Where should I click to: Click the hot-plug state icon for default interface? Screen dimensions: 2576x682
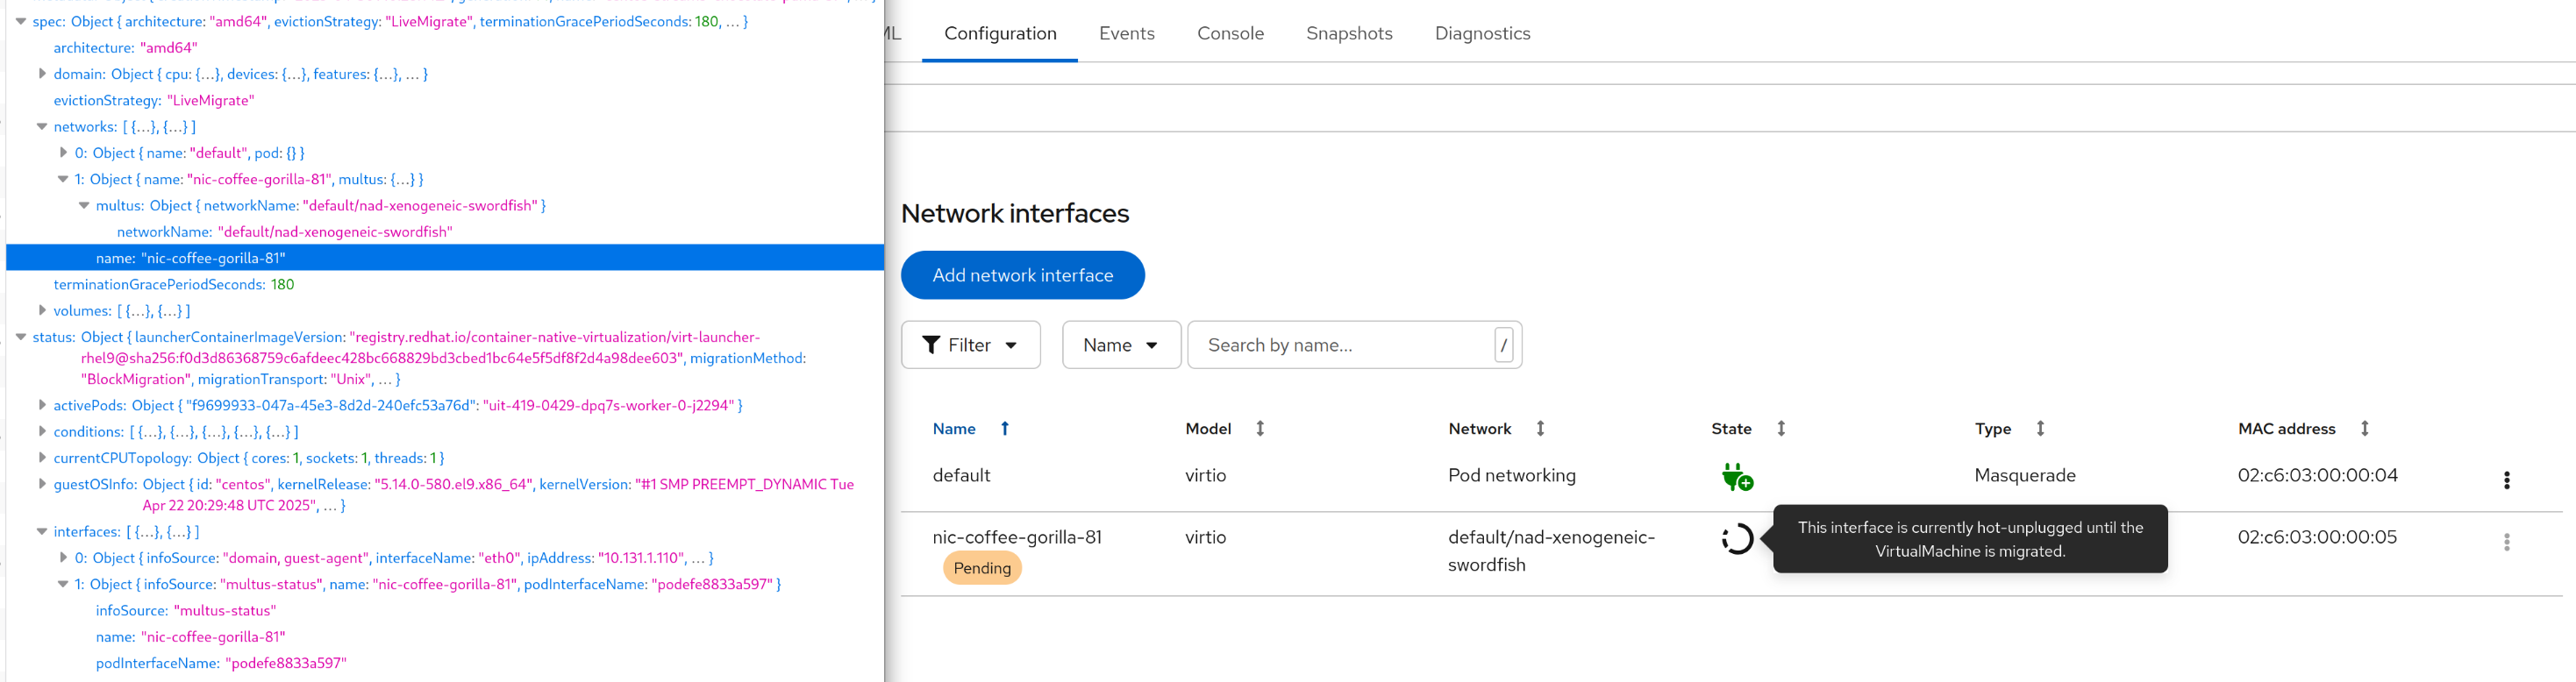tap(1737, 477)
